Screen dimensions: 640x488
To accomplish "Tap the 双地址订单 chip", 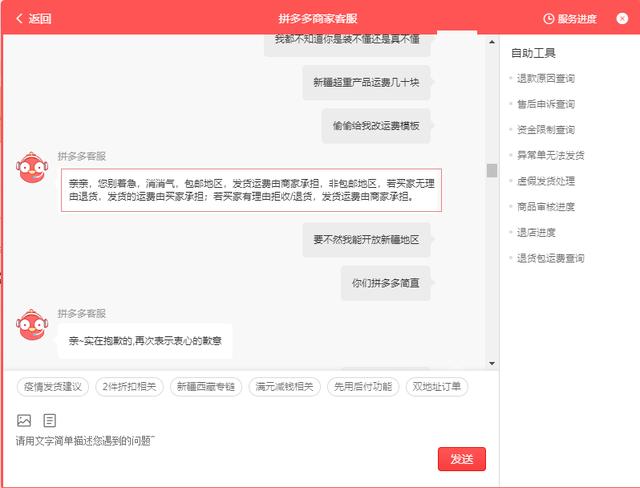I will 438,386.
